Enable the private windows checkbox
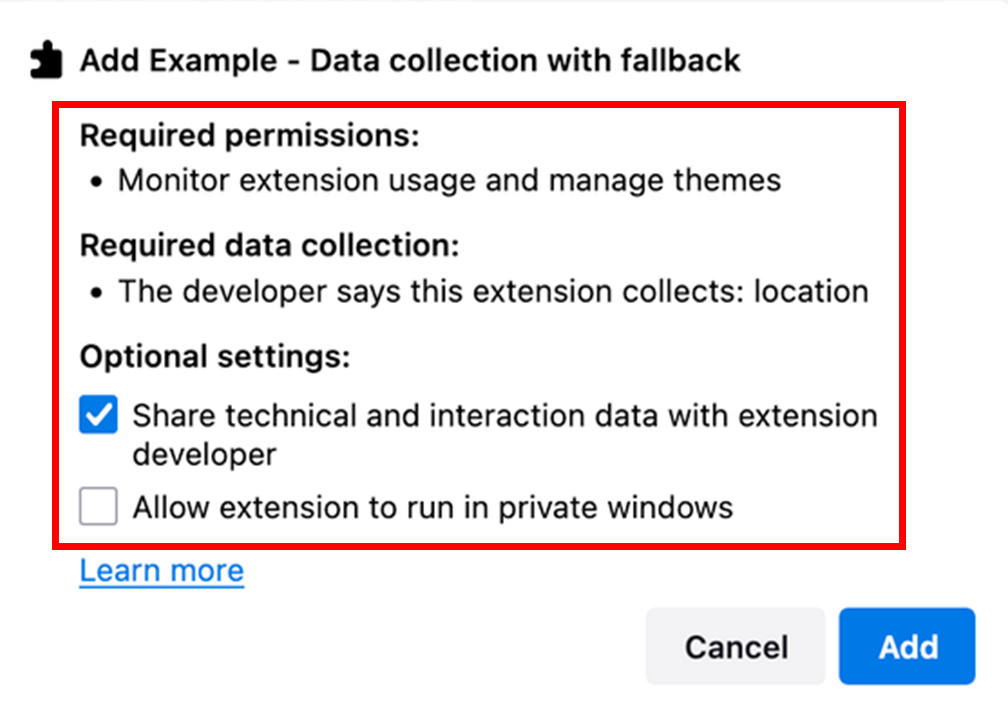The height and width of the screenshot is (718, 1008). point(99,507)
